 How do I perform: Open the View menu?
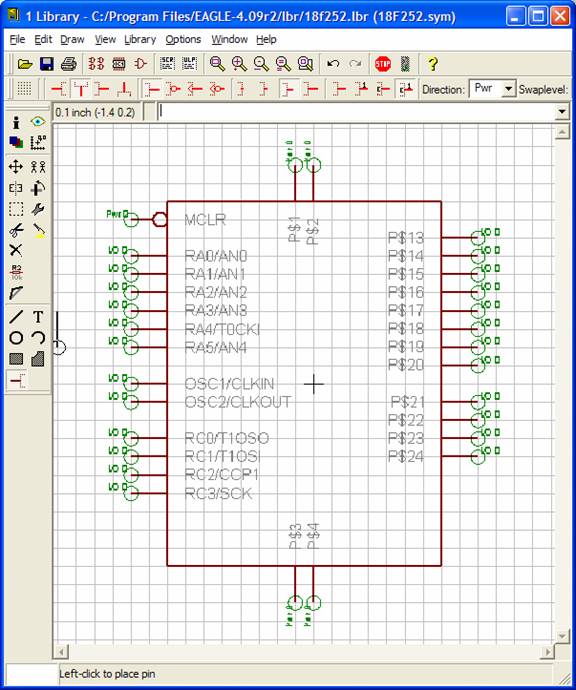click(105, 40)
